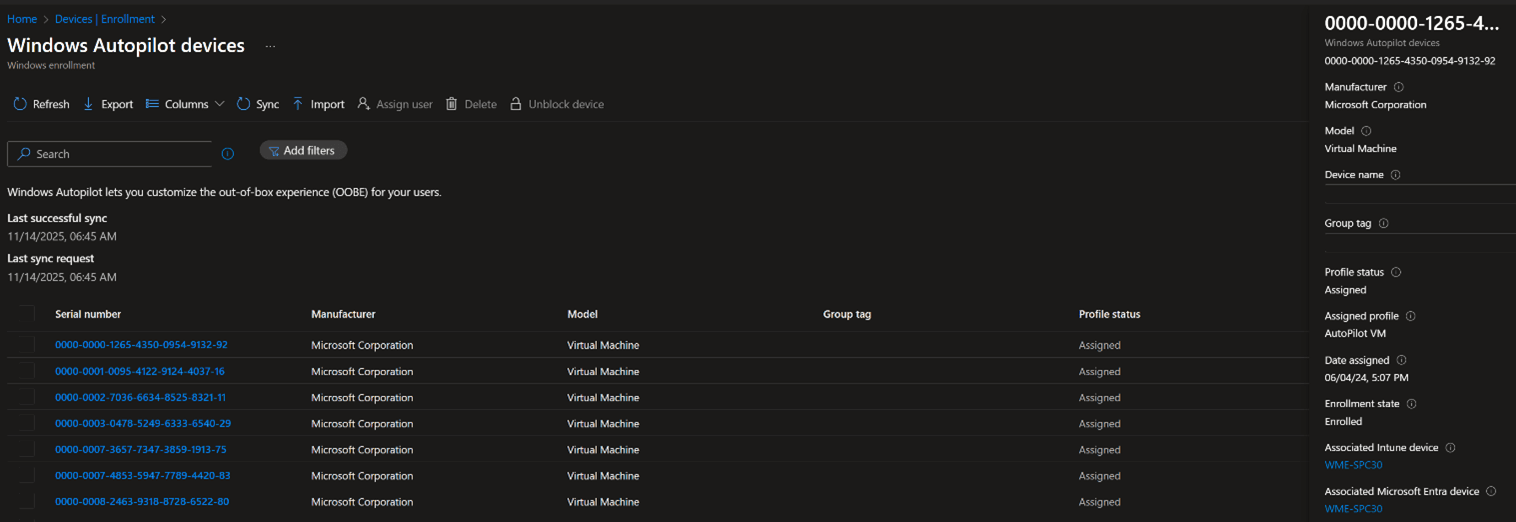Show info tooltip next to Manufacturer

coord(1398,87)
